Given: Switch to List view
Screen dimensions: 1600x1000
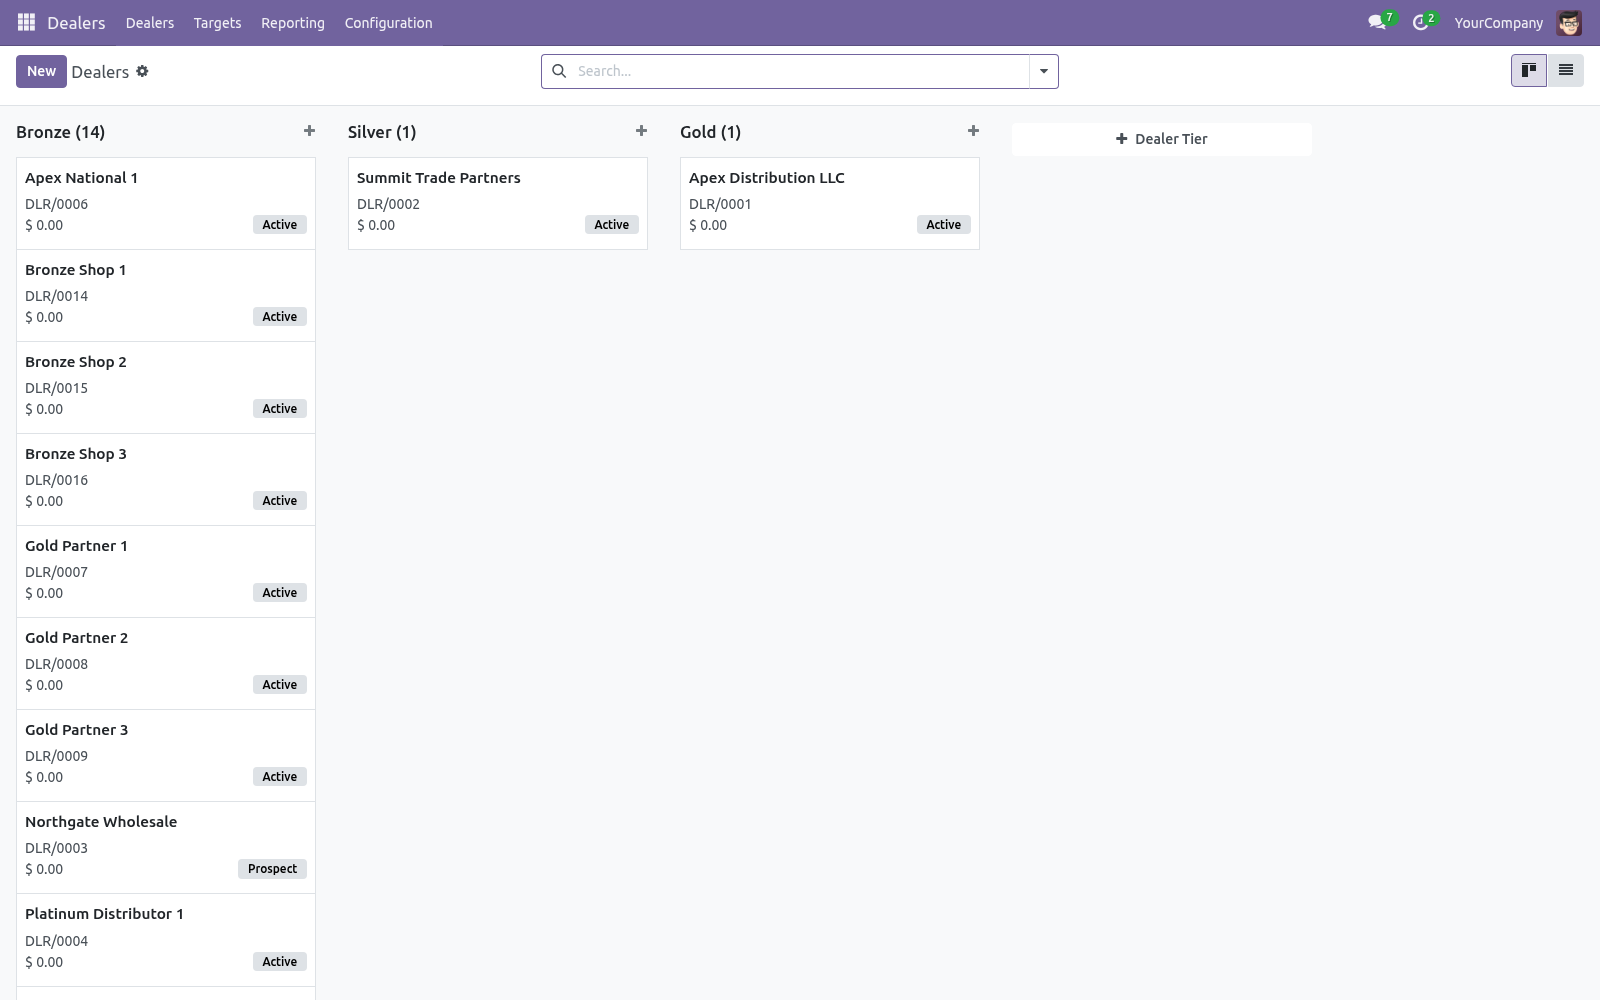Looking at the screenshot, I should (1566, 70).
